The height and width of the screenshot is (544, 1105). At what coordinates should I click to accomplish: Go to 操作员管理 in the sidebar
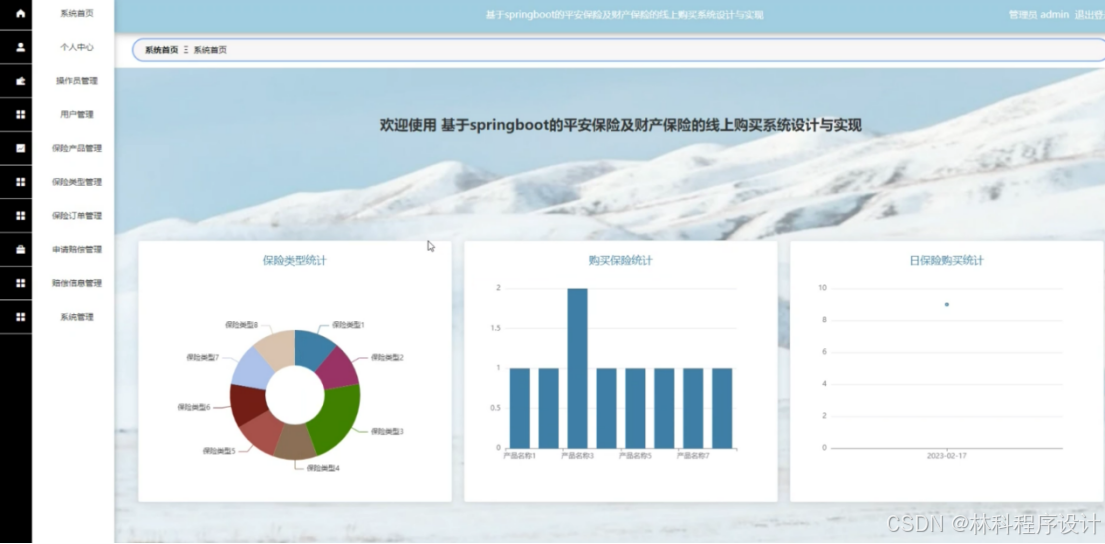click(x=76, y=81)
